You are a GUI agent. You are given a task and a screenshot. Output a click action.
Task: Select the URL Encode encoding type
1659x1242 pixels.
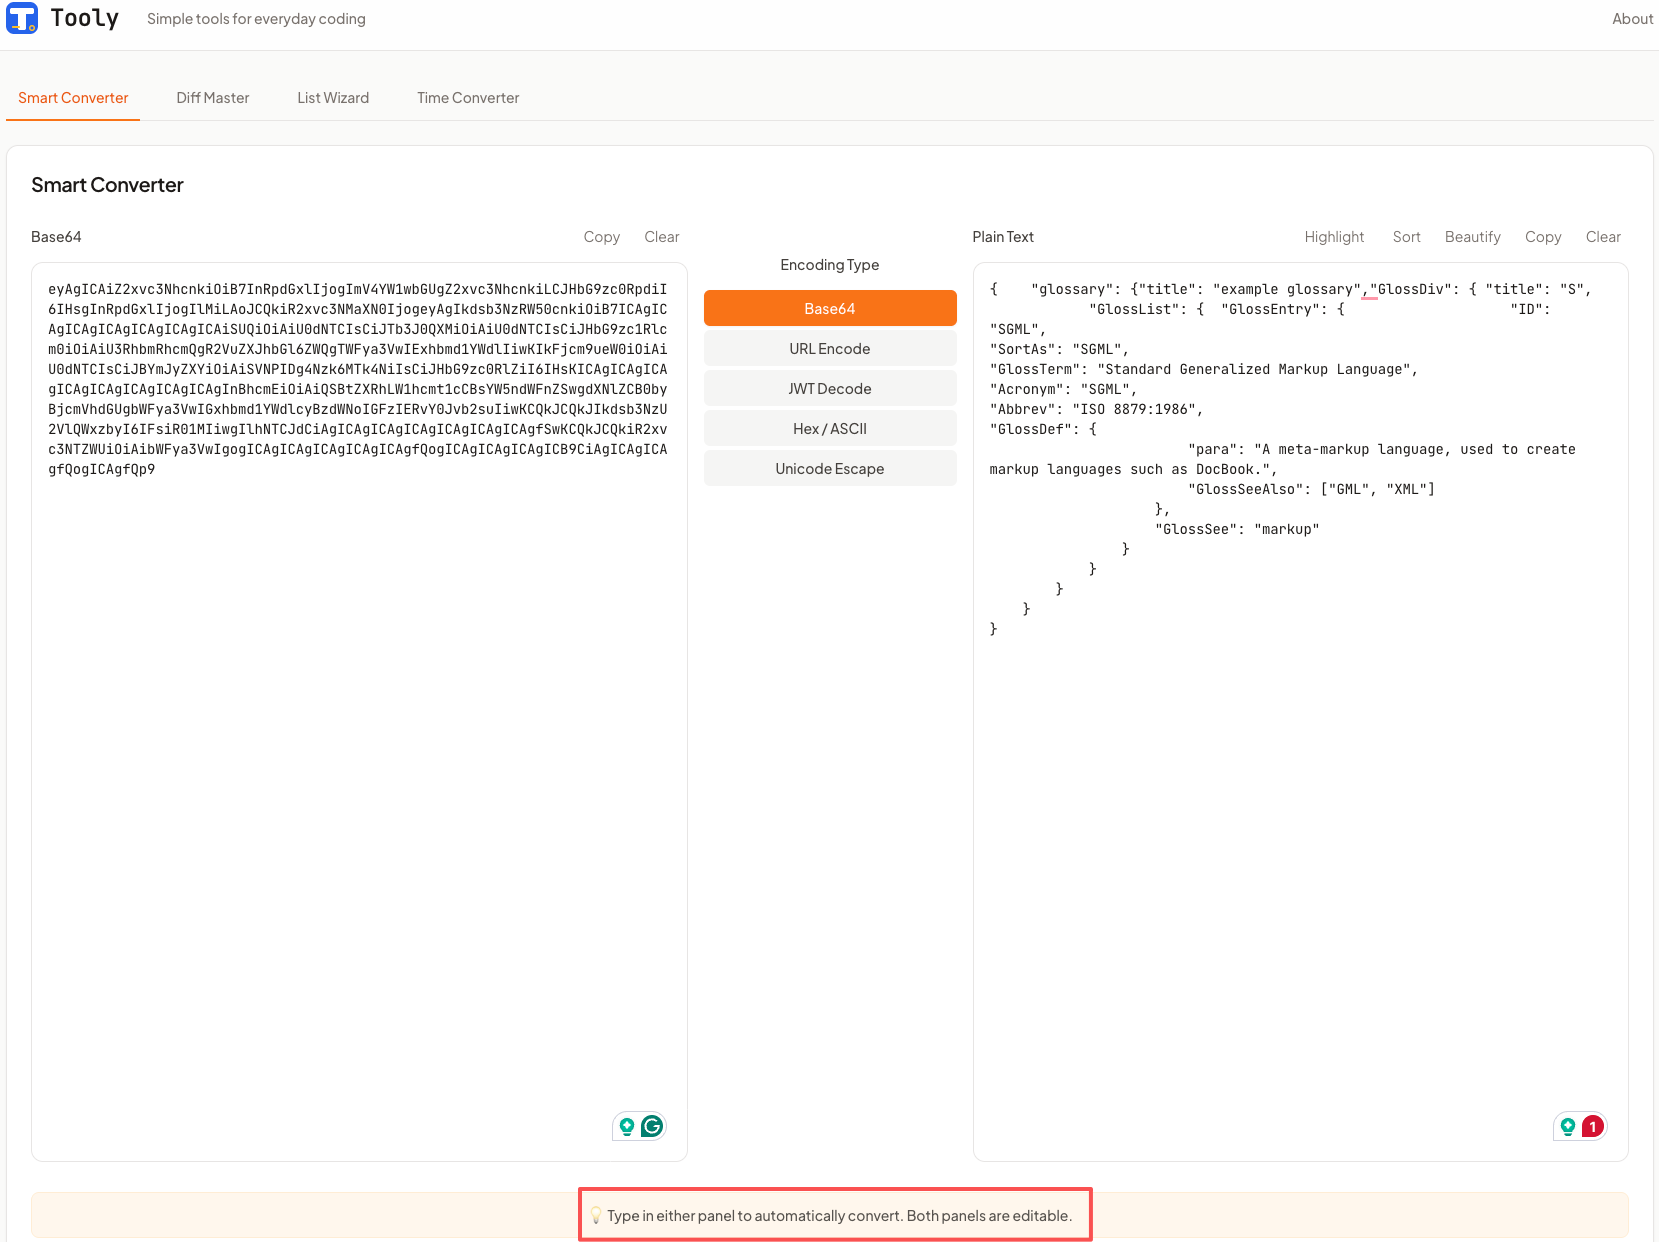[829, 348]
